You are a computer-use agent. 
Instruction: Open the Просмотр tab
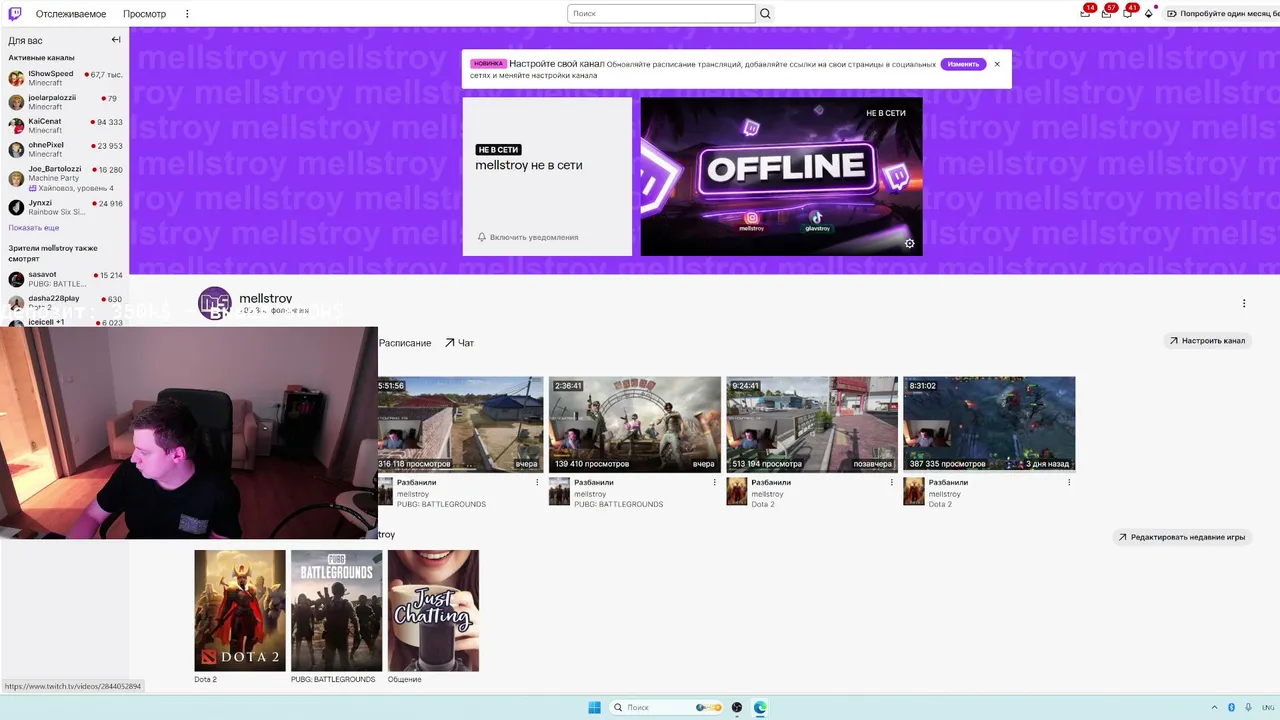click(x=145, y=14)
